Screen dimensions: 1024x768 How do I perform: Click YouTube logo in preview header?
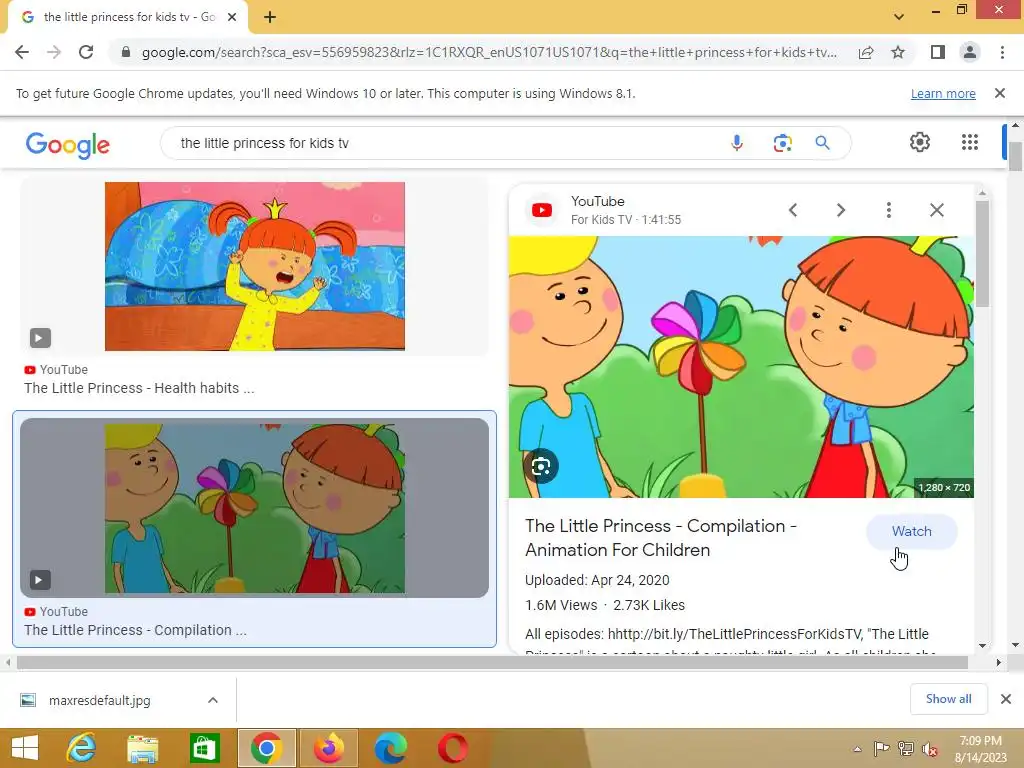(541, 210)
